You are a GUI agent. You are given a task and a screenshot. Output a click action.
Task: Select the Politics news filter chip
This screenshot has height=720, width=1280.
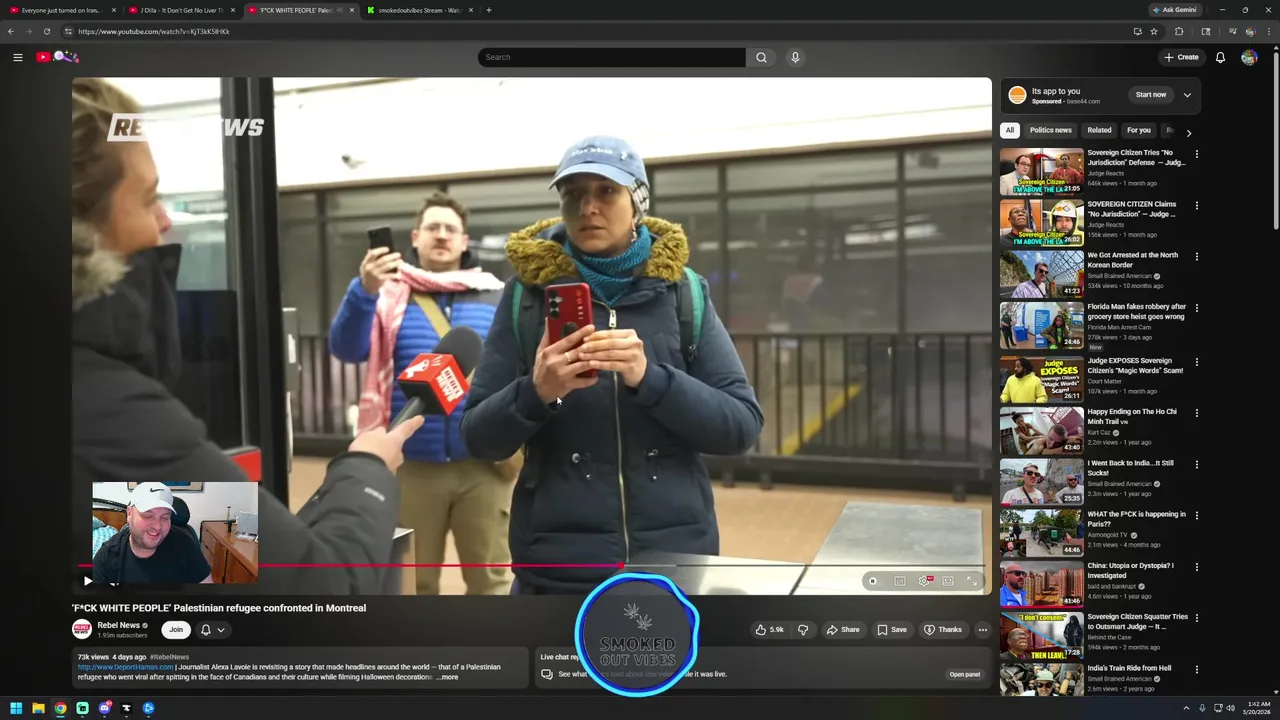coord(1050,130)
